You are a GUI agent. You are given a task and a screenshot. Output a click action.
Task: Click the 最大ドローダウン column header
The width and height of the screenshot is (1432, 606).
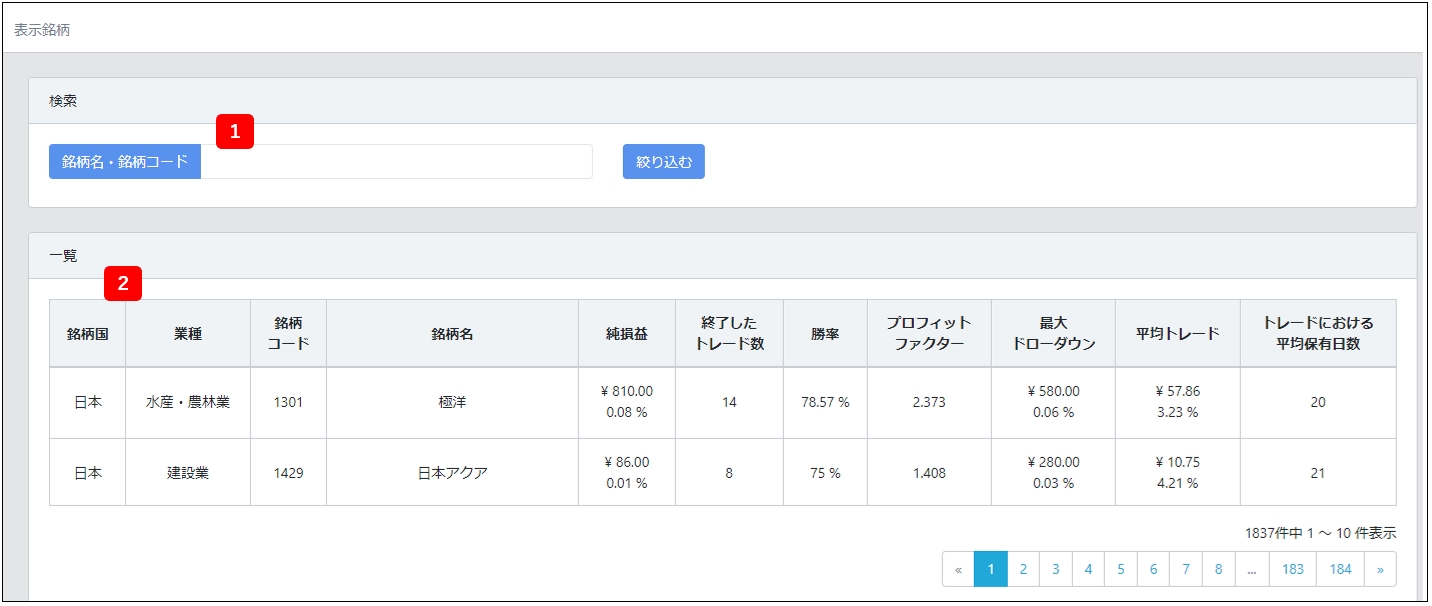tap(1053, 334)
